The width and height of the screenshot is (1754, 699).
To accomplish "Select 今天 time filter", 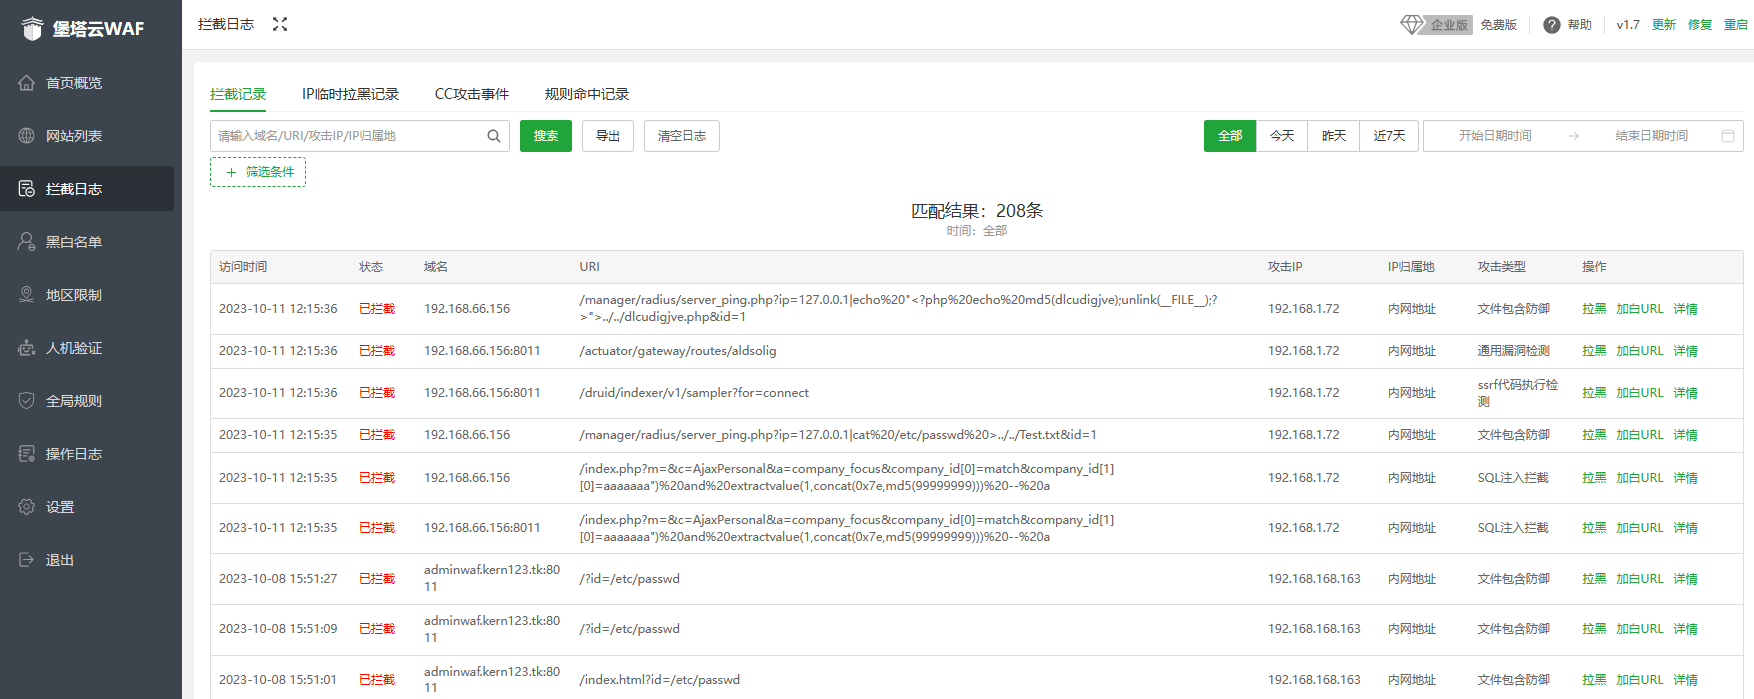I will point(1282,136).
